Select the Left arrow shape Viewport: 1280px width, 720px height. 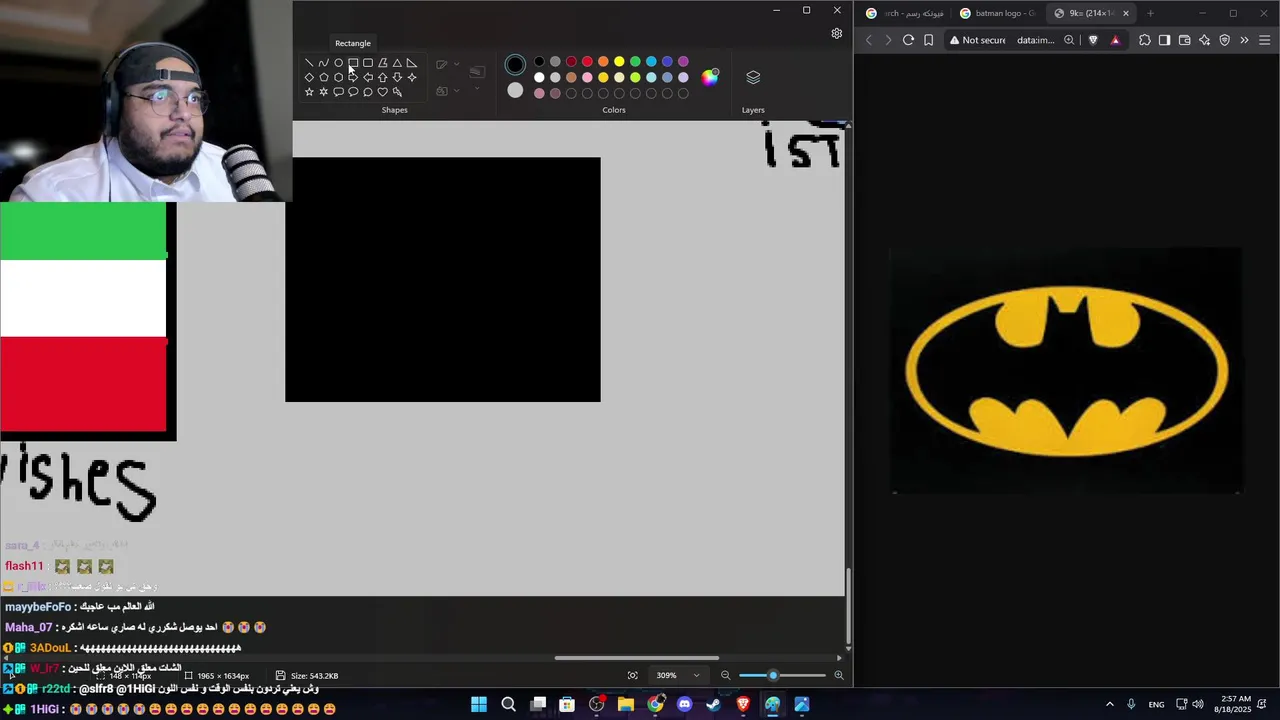point(368,77)
